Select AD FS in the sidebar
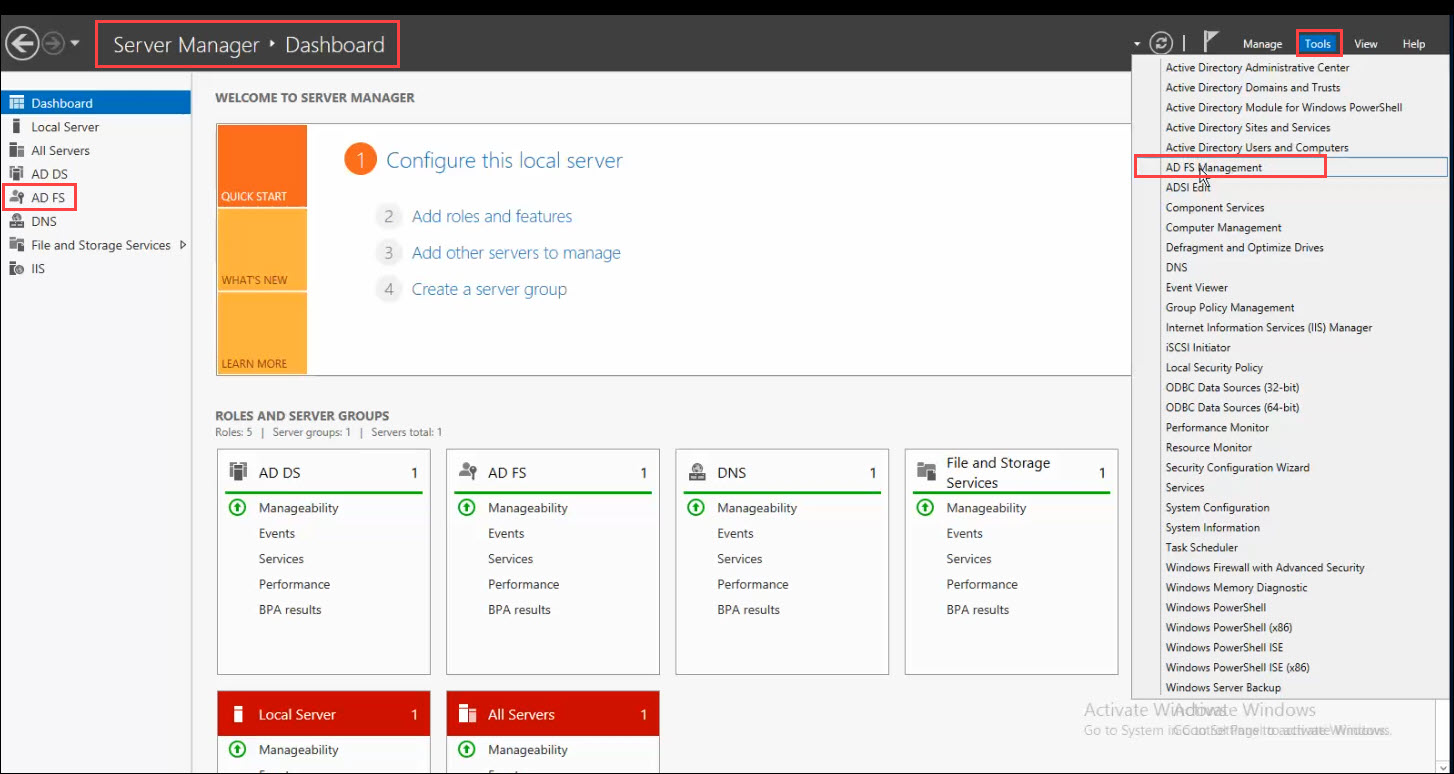Viewport: 1454px width, 774px height. [x=96, y=198]
